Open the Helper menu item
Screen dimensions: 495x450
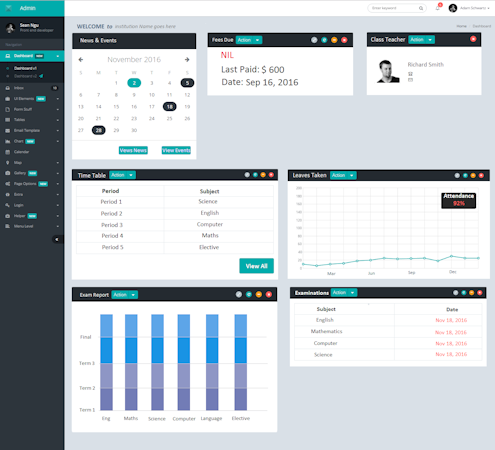tap(32, 216)
